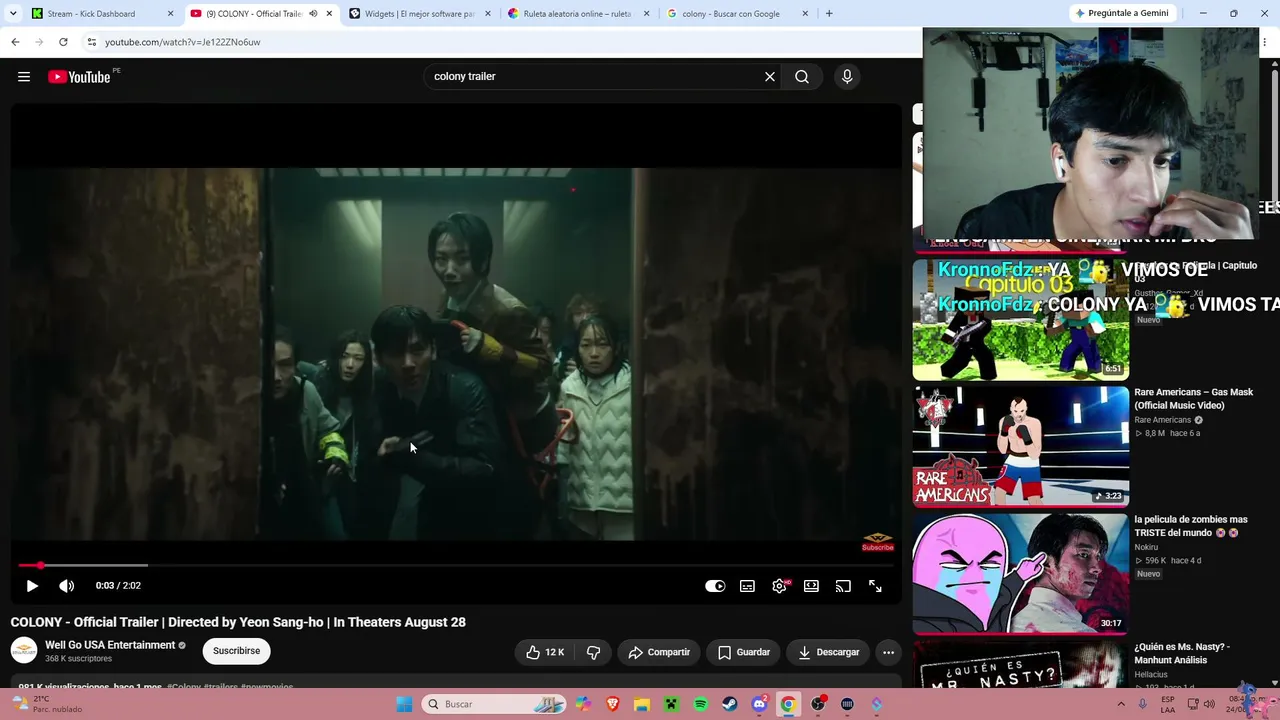This screenshot has width=1280, height=720.
Task: Mute the COLONY tab audio indicator
Action: click(x=313, y=14)
